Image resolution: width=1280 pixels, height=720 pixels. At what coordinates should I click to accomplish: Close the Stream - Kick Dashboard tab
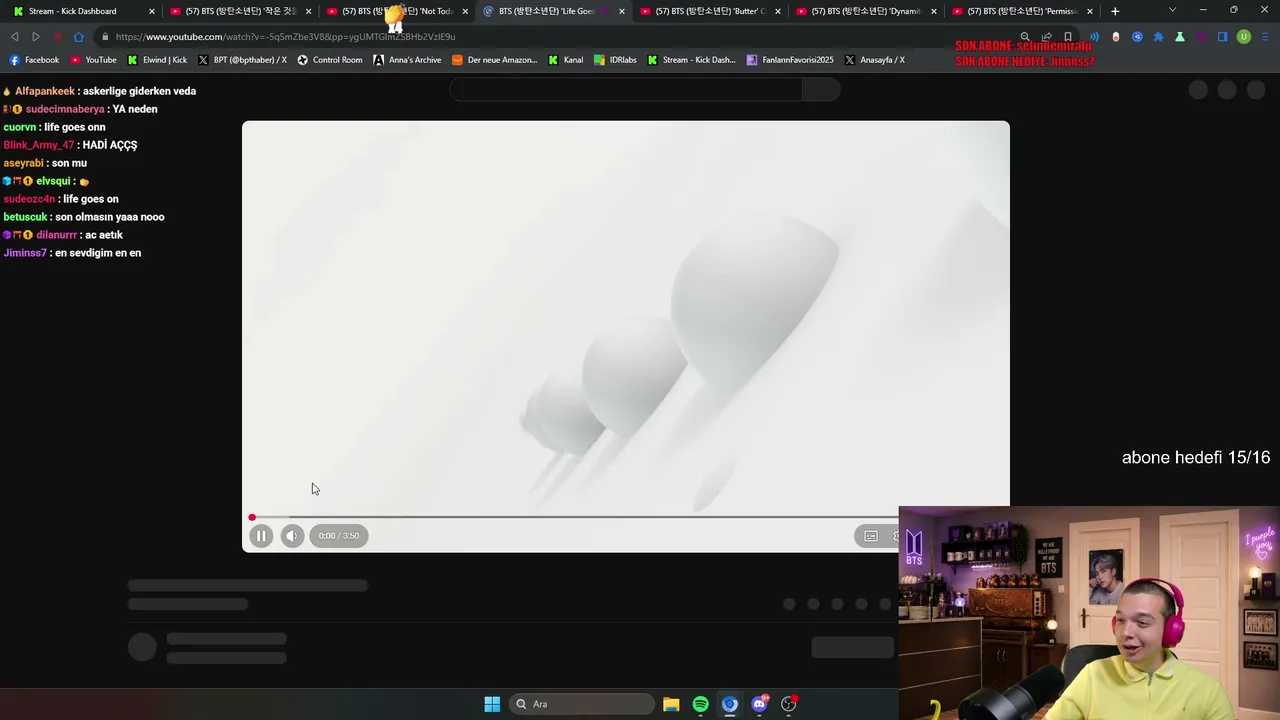coord(152,11)
